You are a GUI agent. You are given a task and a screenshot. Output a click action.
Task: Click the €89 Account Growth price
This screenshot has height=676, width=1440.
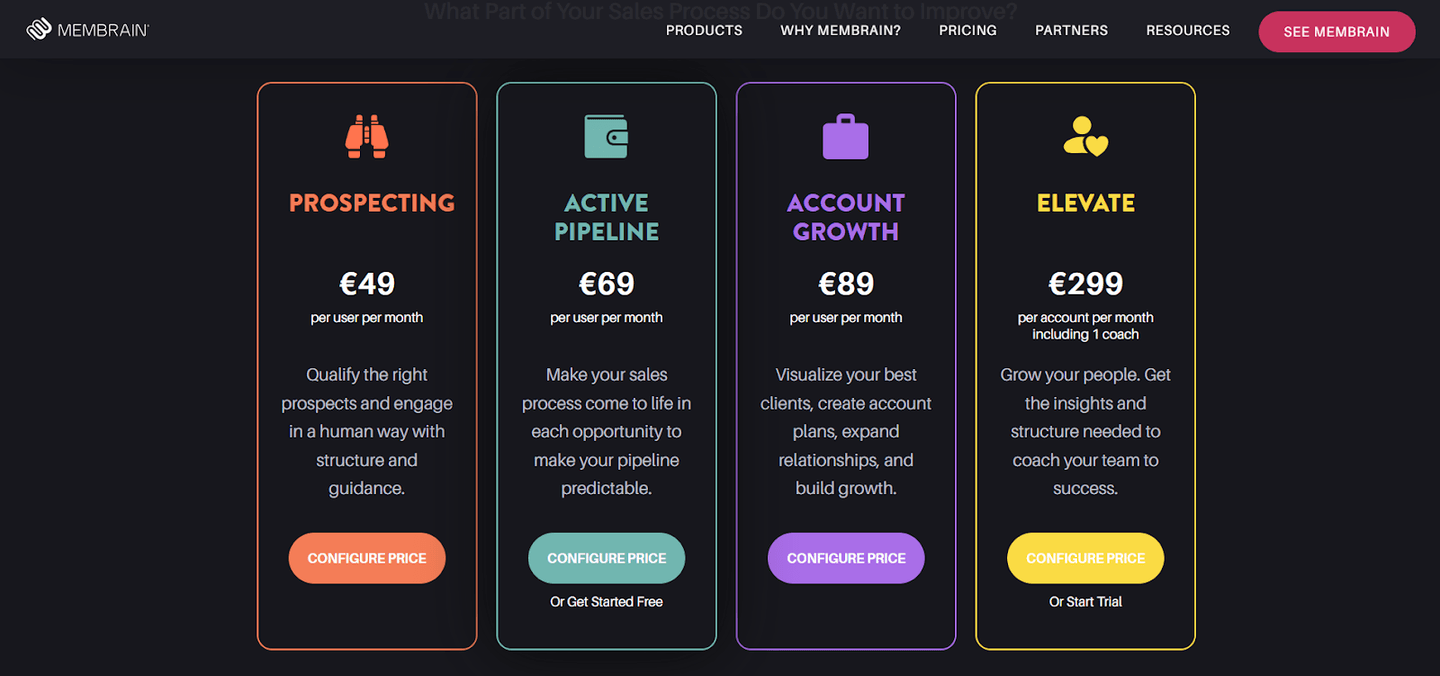(846, 284)
